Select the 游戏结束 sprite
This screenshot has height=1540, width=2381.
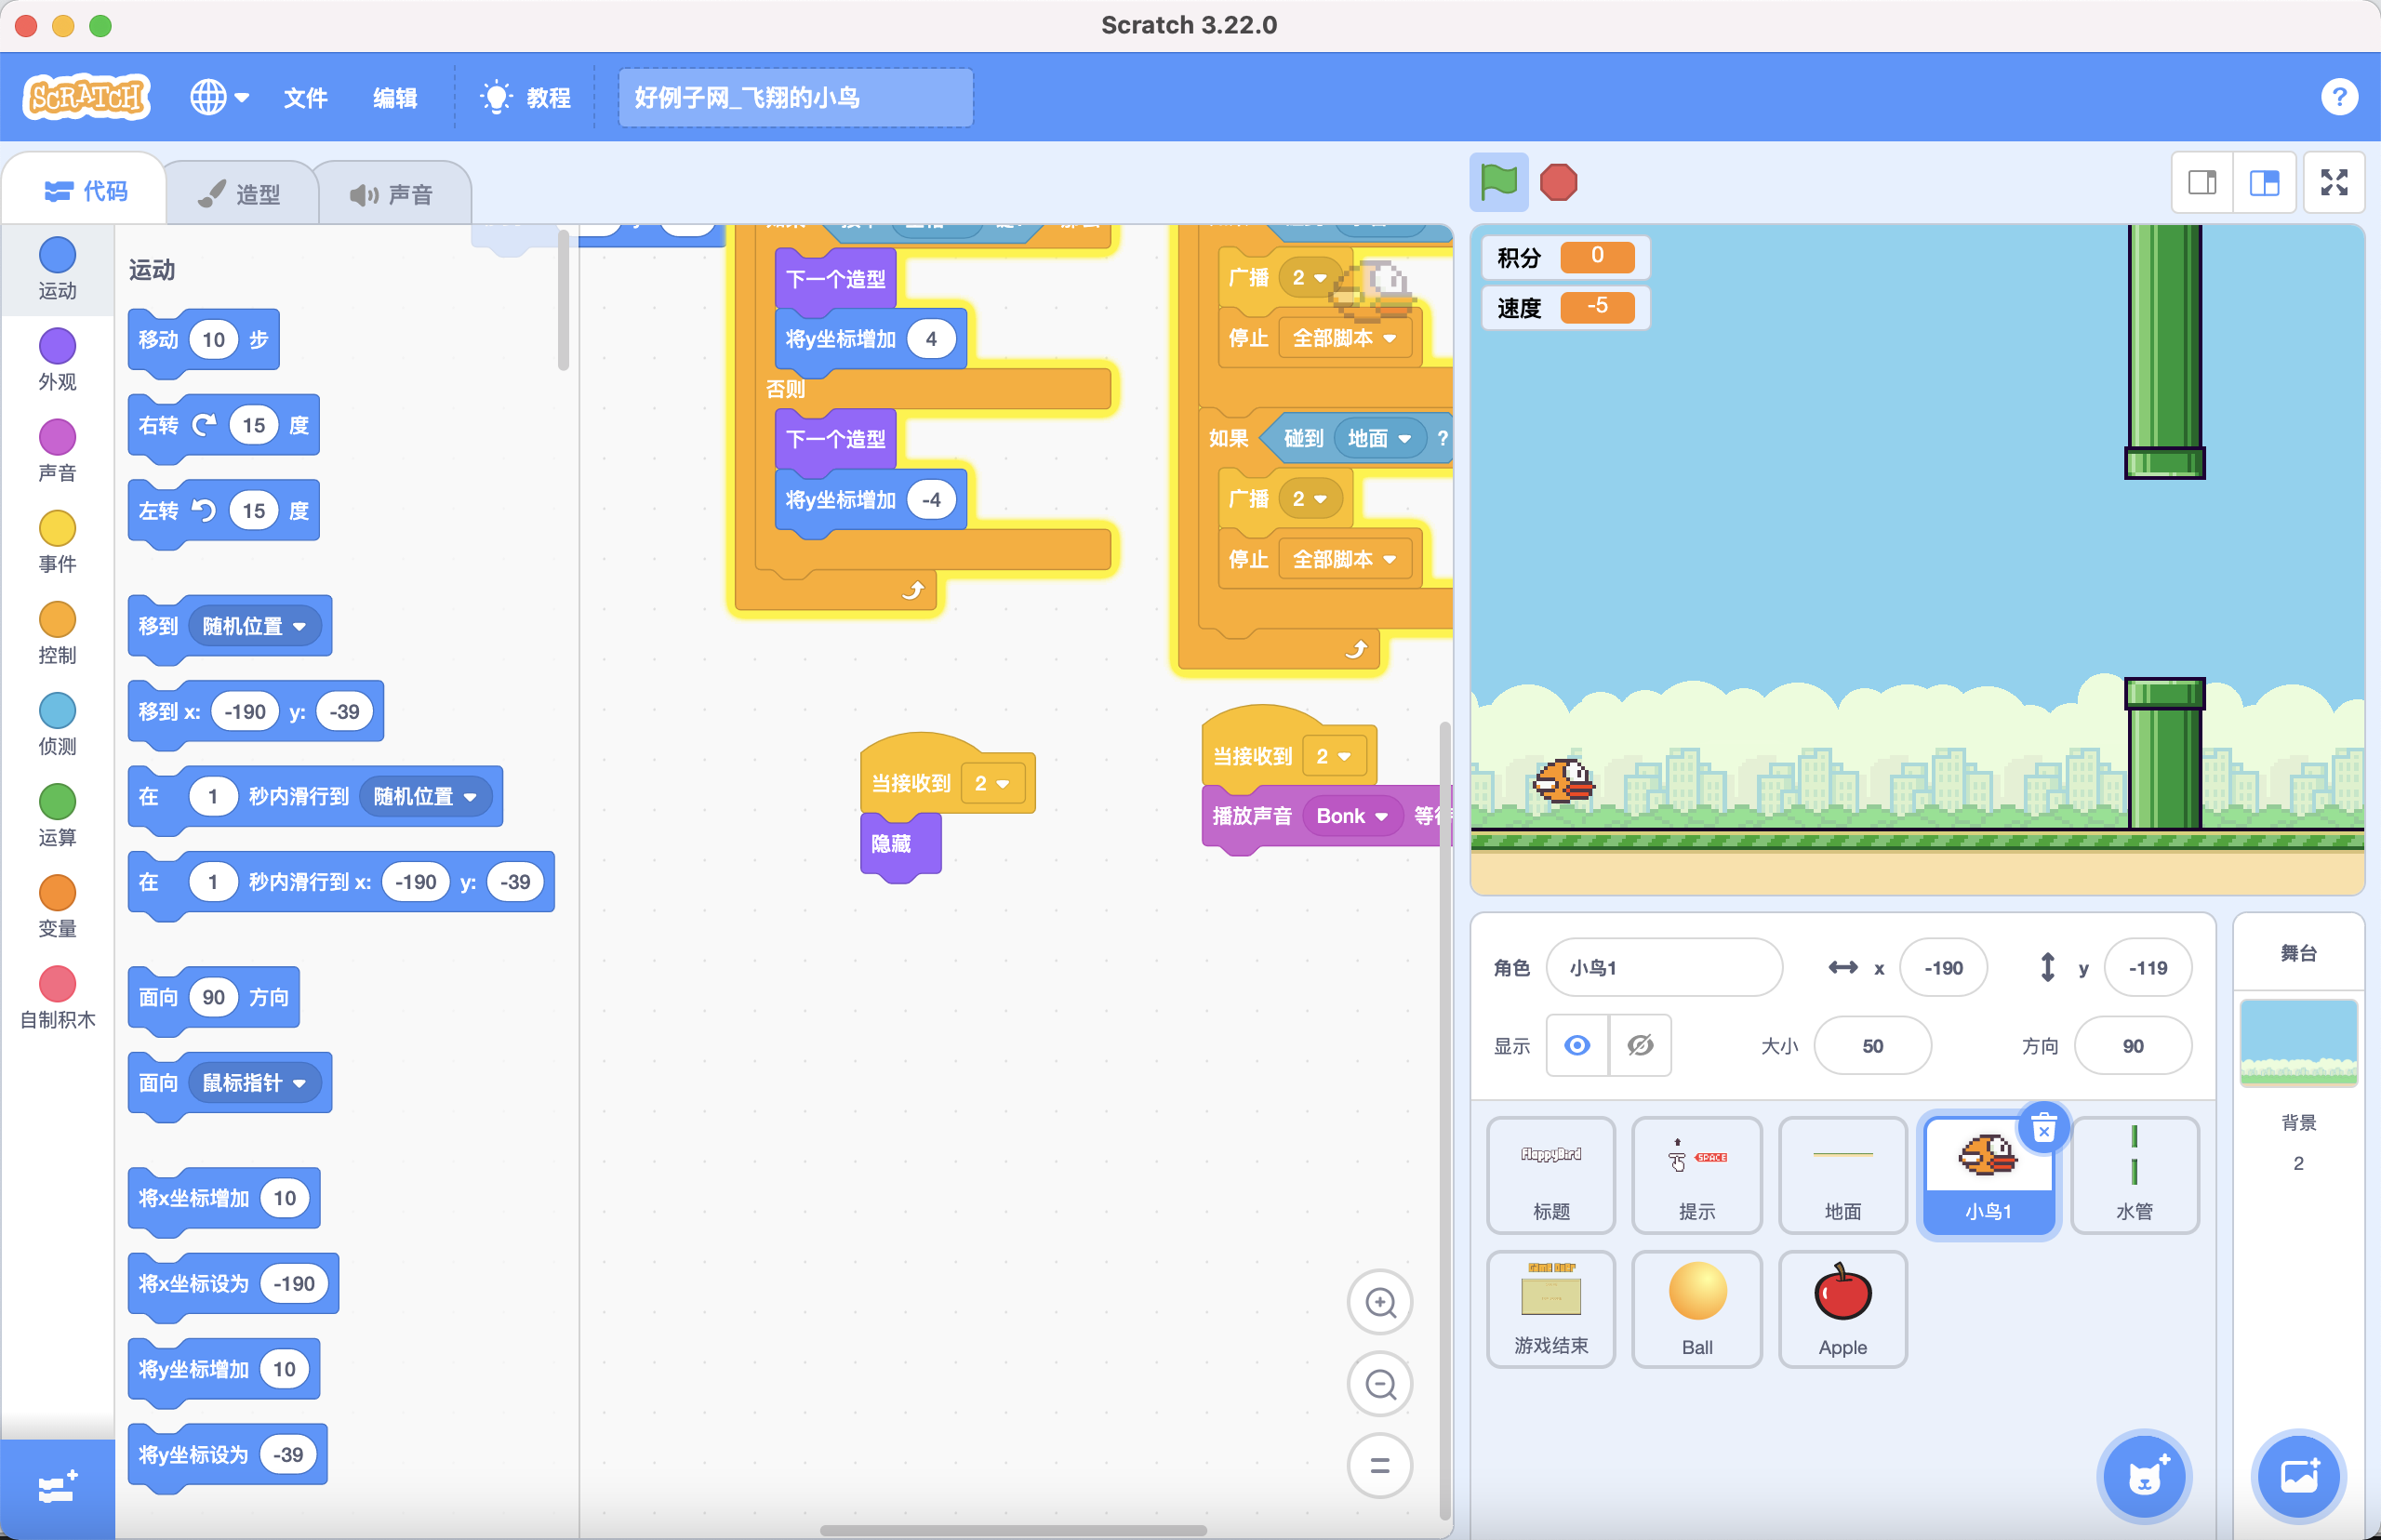[x=1551, y=1309]
